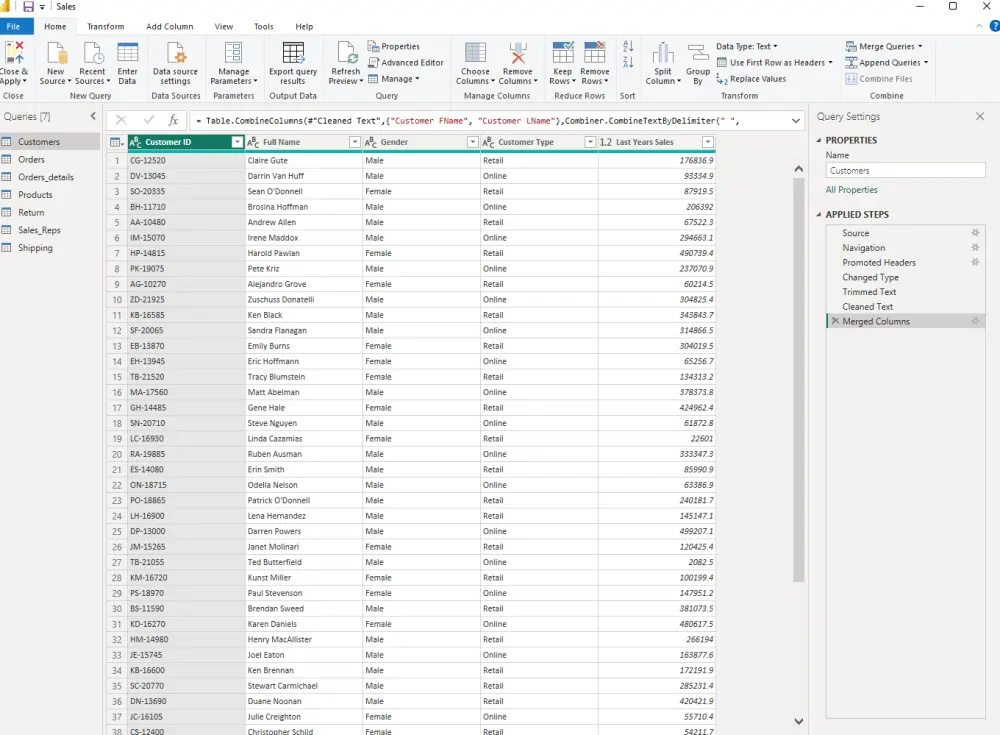Click Keep Rows icon
Viewport: 1000px width, 735px height.
(x=562, y=52)
